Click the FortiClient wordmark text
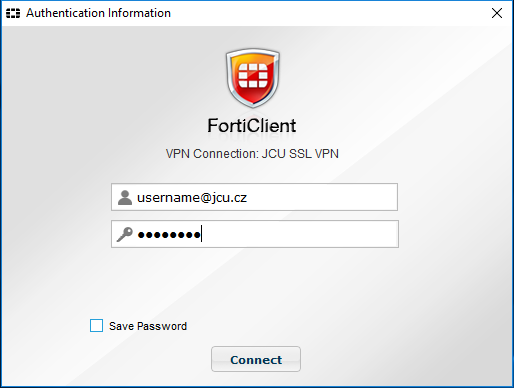The height and width of the screenshot is (388, 514). [252, 126]
